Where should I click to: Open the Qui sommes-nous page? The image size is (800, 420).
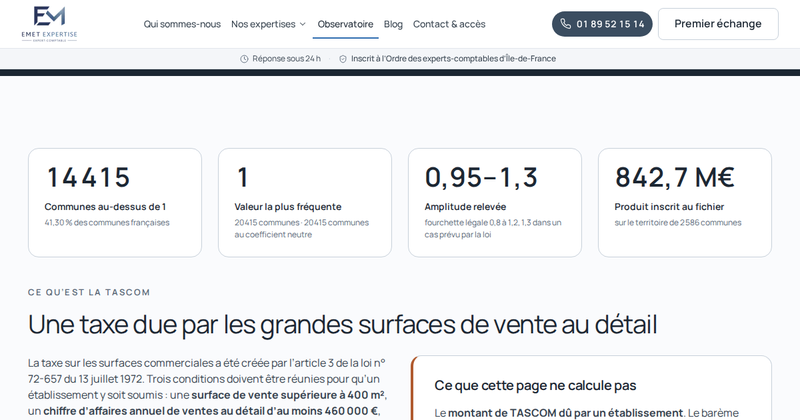[x=182, y=24]
